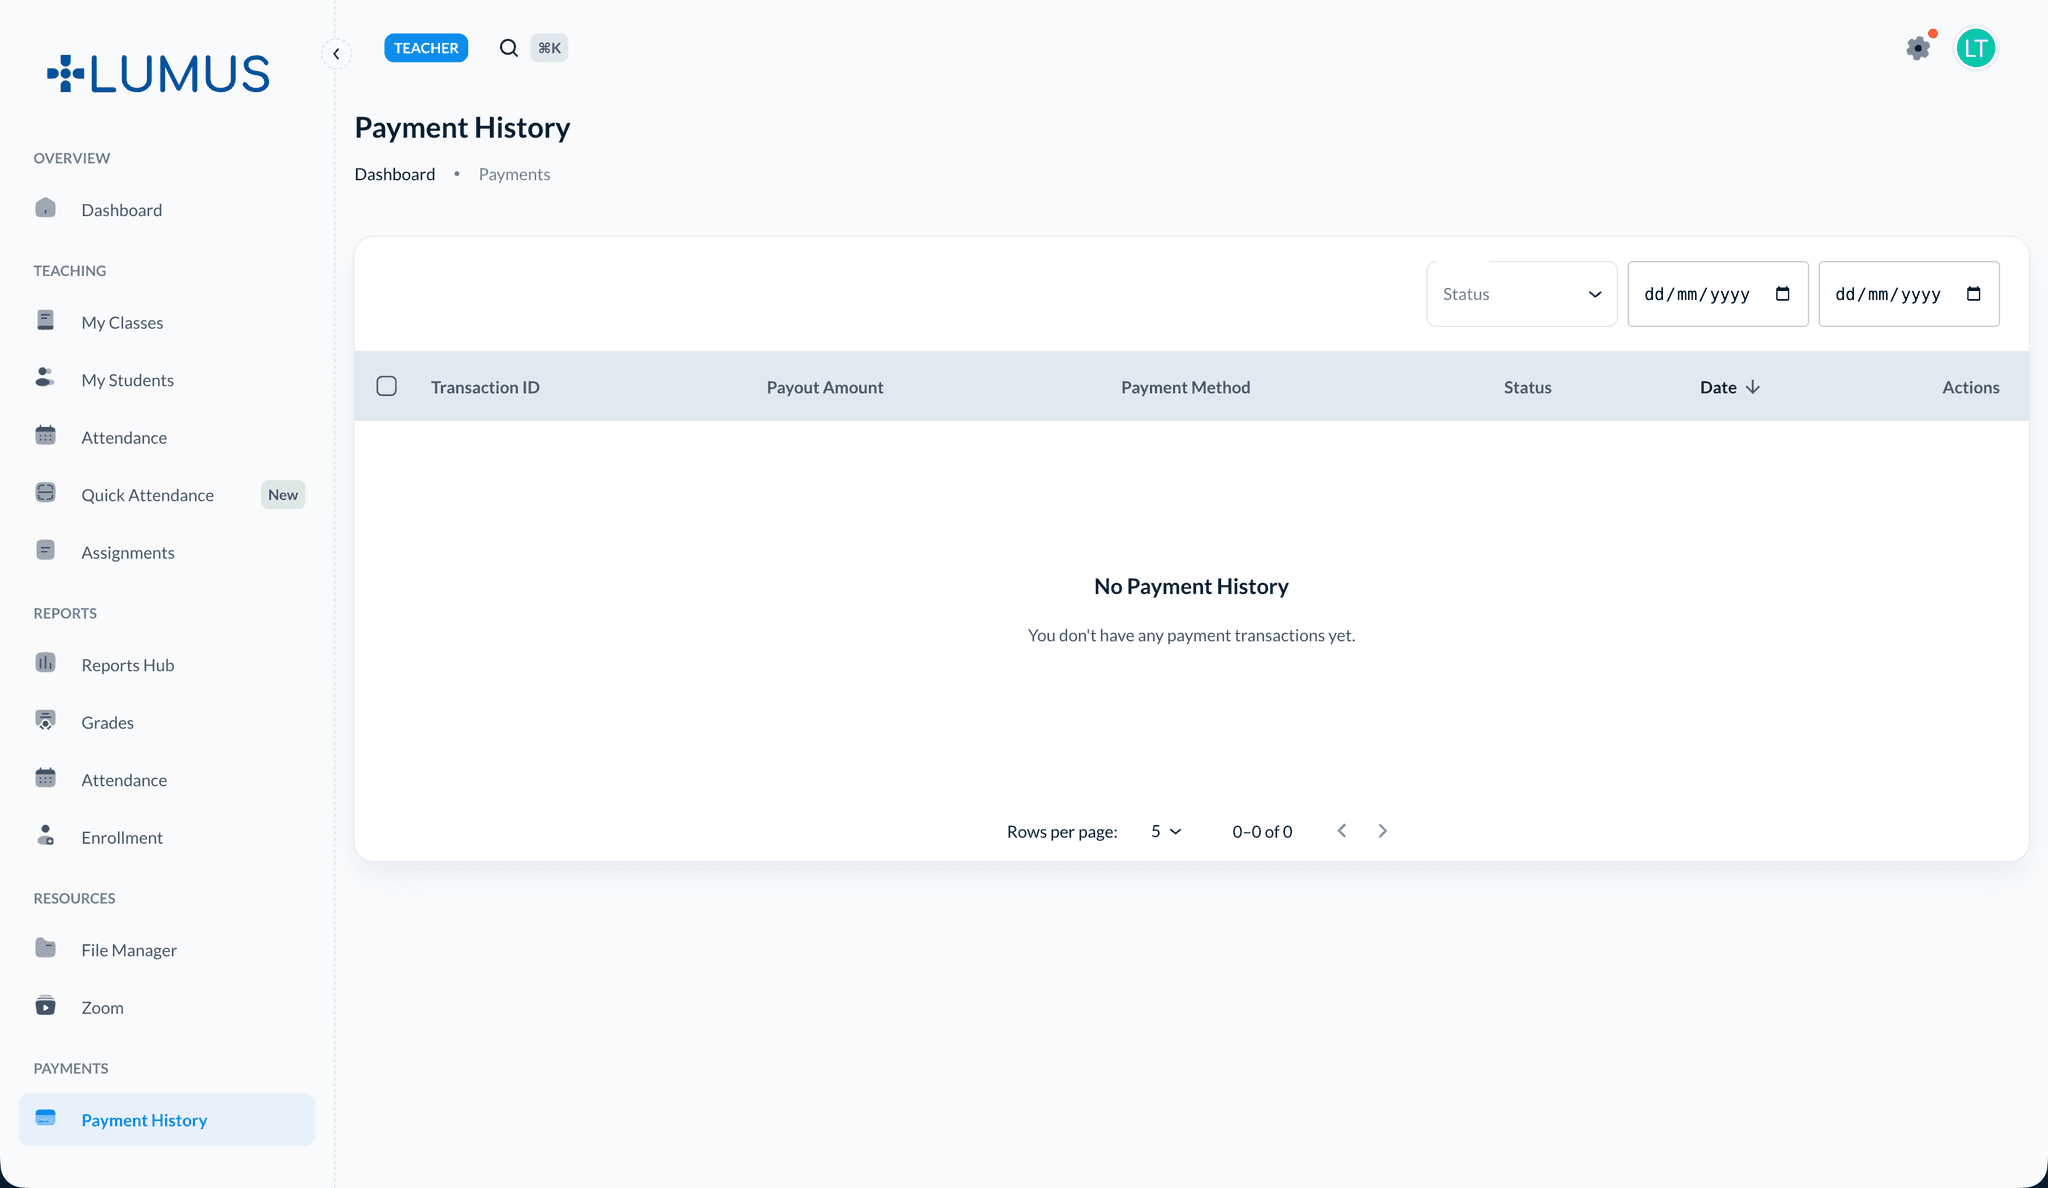Image resolution: width=2048 pixels, height=1188 pixels.
Task: Go to next page of results
Action: tap(1382, 831)
